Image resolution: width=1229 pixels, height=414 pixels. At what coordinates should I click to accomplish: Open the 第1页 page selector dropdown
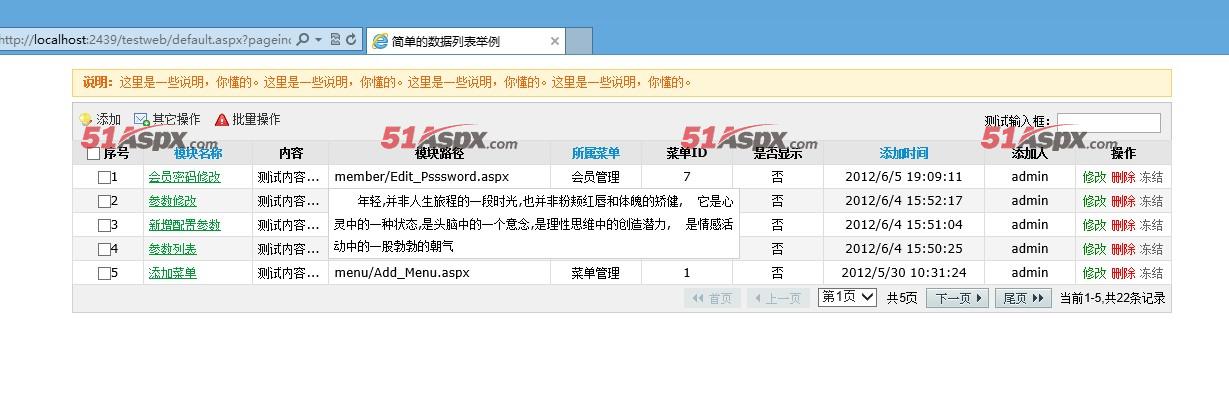click(847, 297)
